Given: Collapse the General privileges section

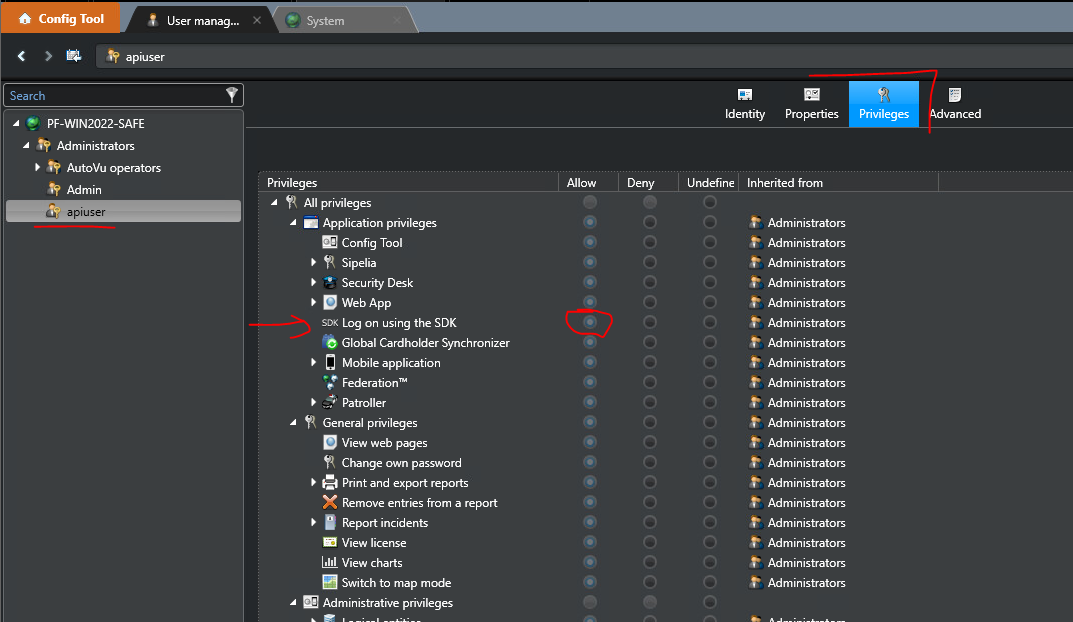Looking at the screenshot, I should [294, 423].
